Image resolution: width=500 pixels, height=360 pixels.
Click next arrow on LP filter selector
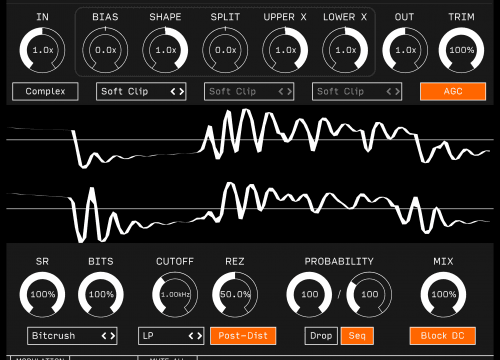[x=199, y=336]
